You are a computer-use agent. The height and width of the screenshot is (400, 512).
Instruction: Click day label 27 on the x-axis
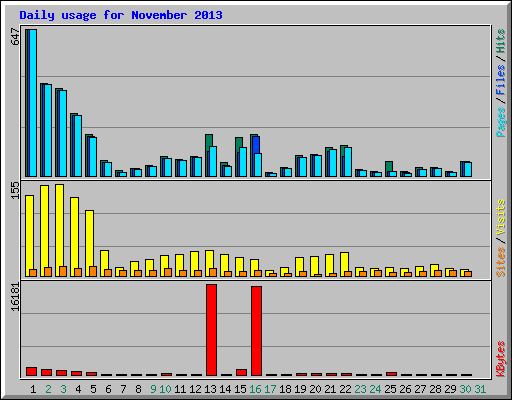pos(420,389)
